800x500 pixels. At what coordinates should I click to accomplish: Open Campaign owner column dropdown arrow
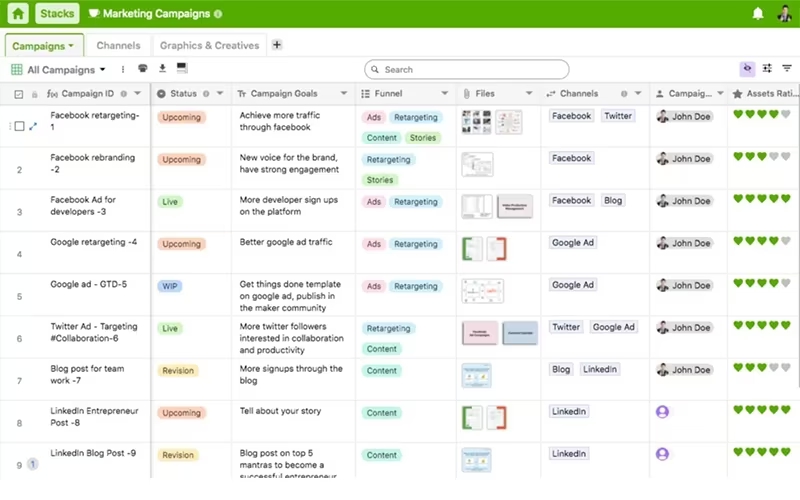coord(720,93)
